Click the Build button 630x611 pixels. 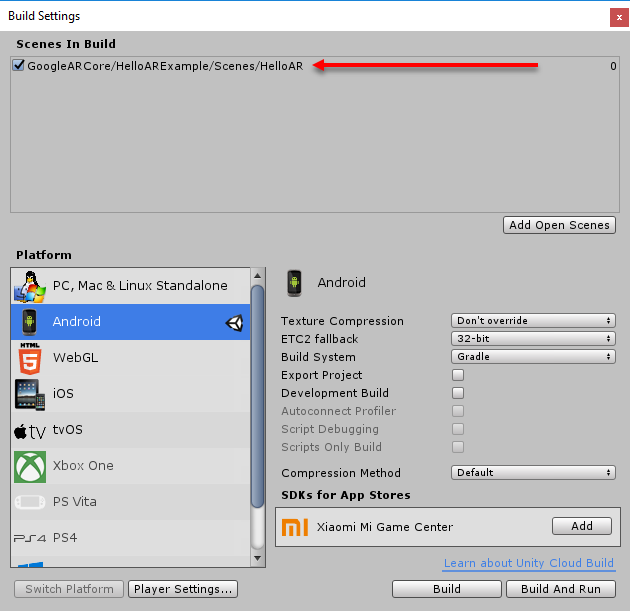click(447, 589)
